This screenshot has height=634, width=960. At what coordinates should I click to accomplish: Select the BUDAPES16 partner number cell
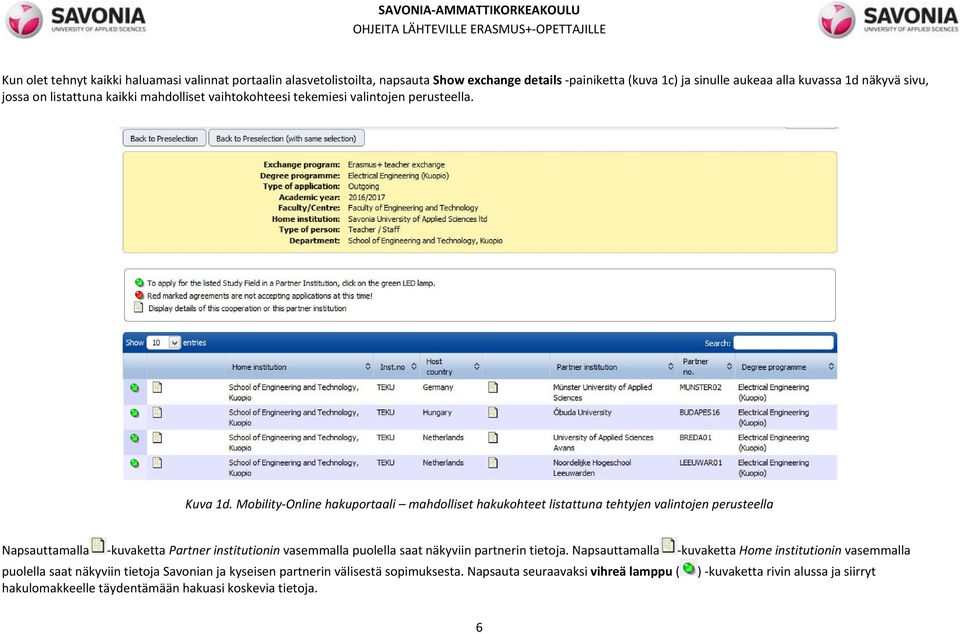coord(700,412)
